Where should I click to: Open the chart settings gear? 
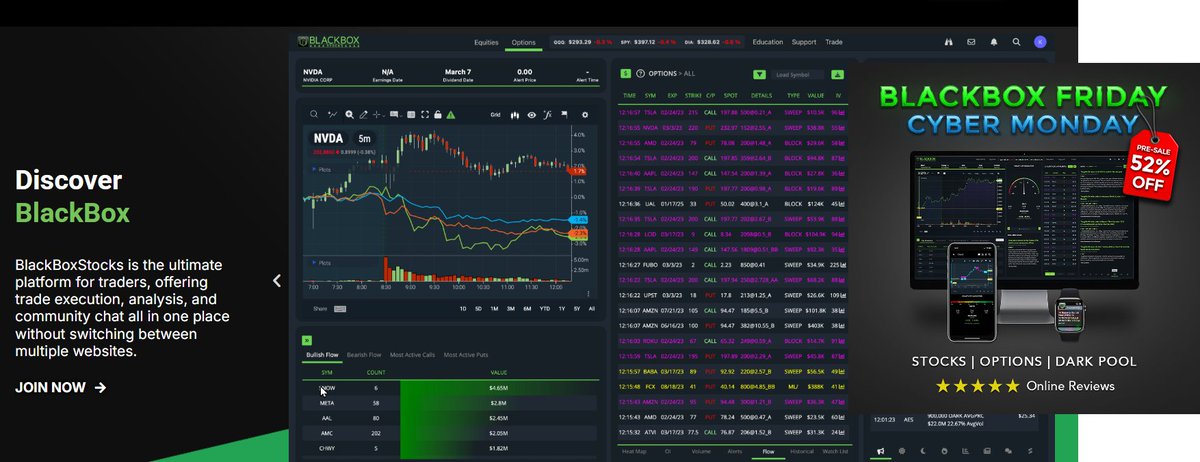pyautogui.click(x=585, y=115)
